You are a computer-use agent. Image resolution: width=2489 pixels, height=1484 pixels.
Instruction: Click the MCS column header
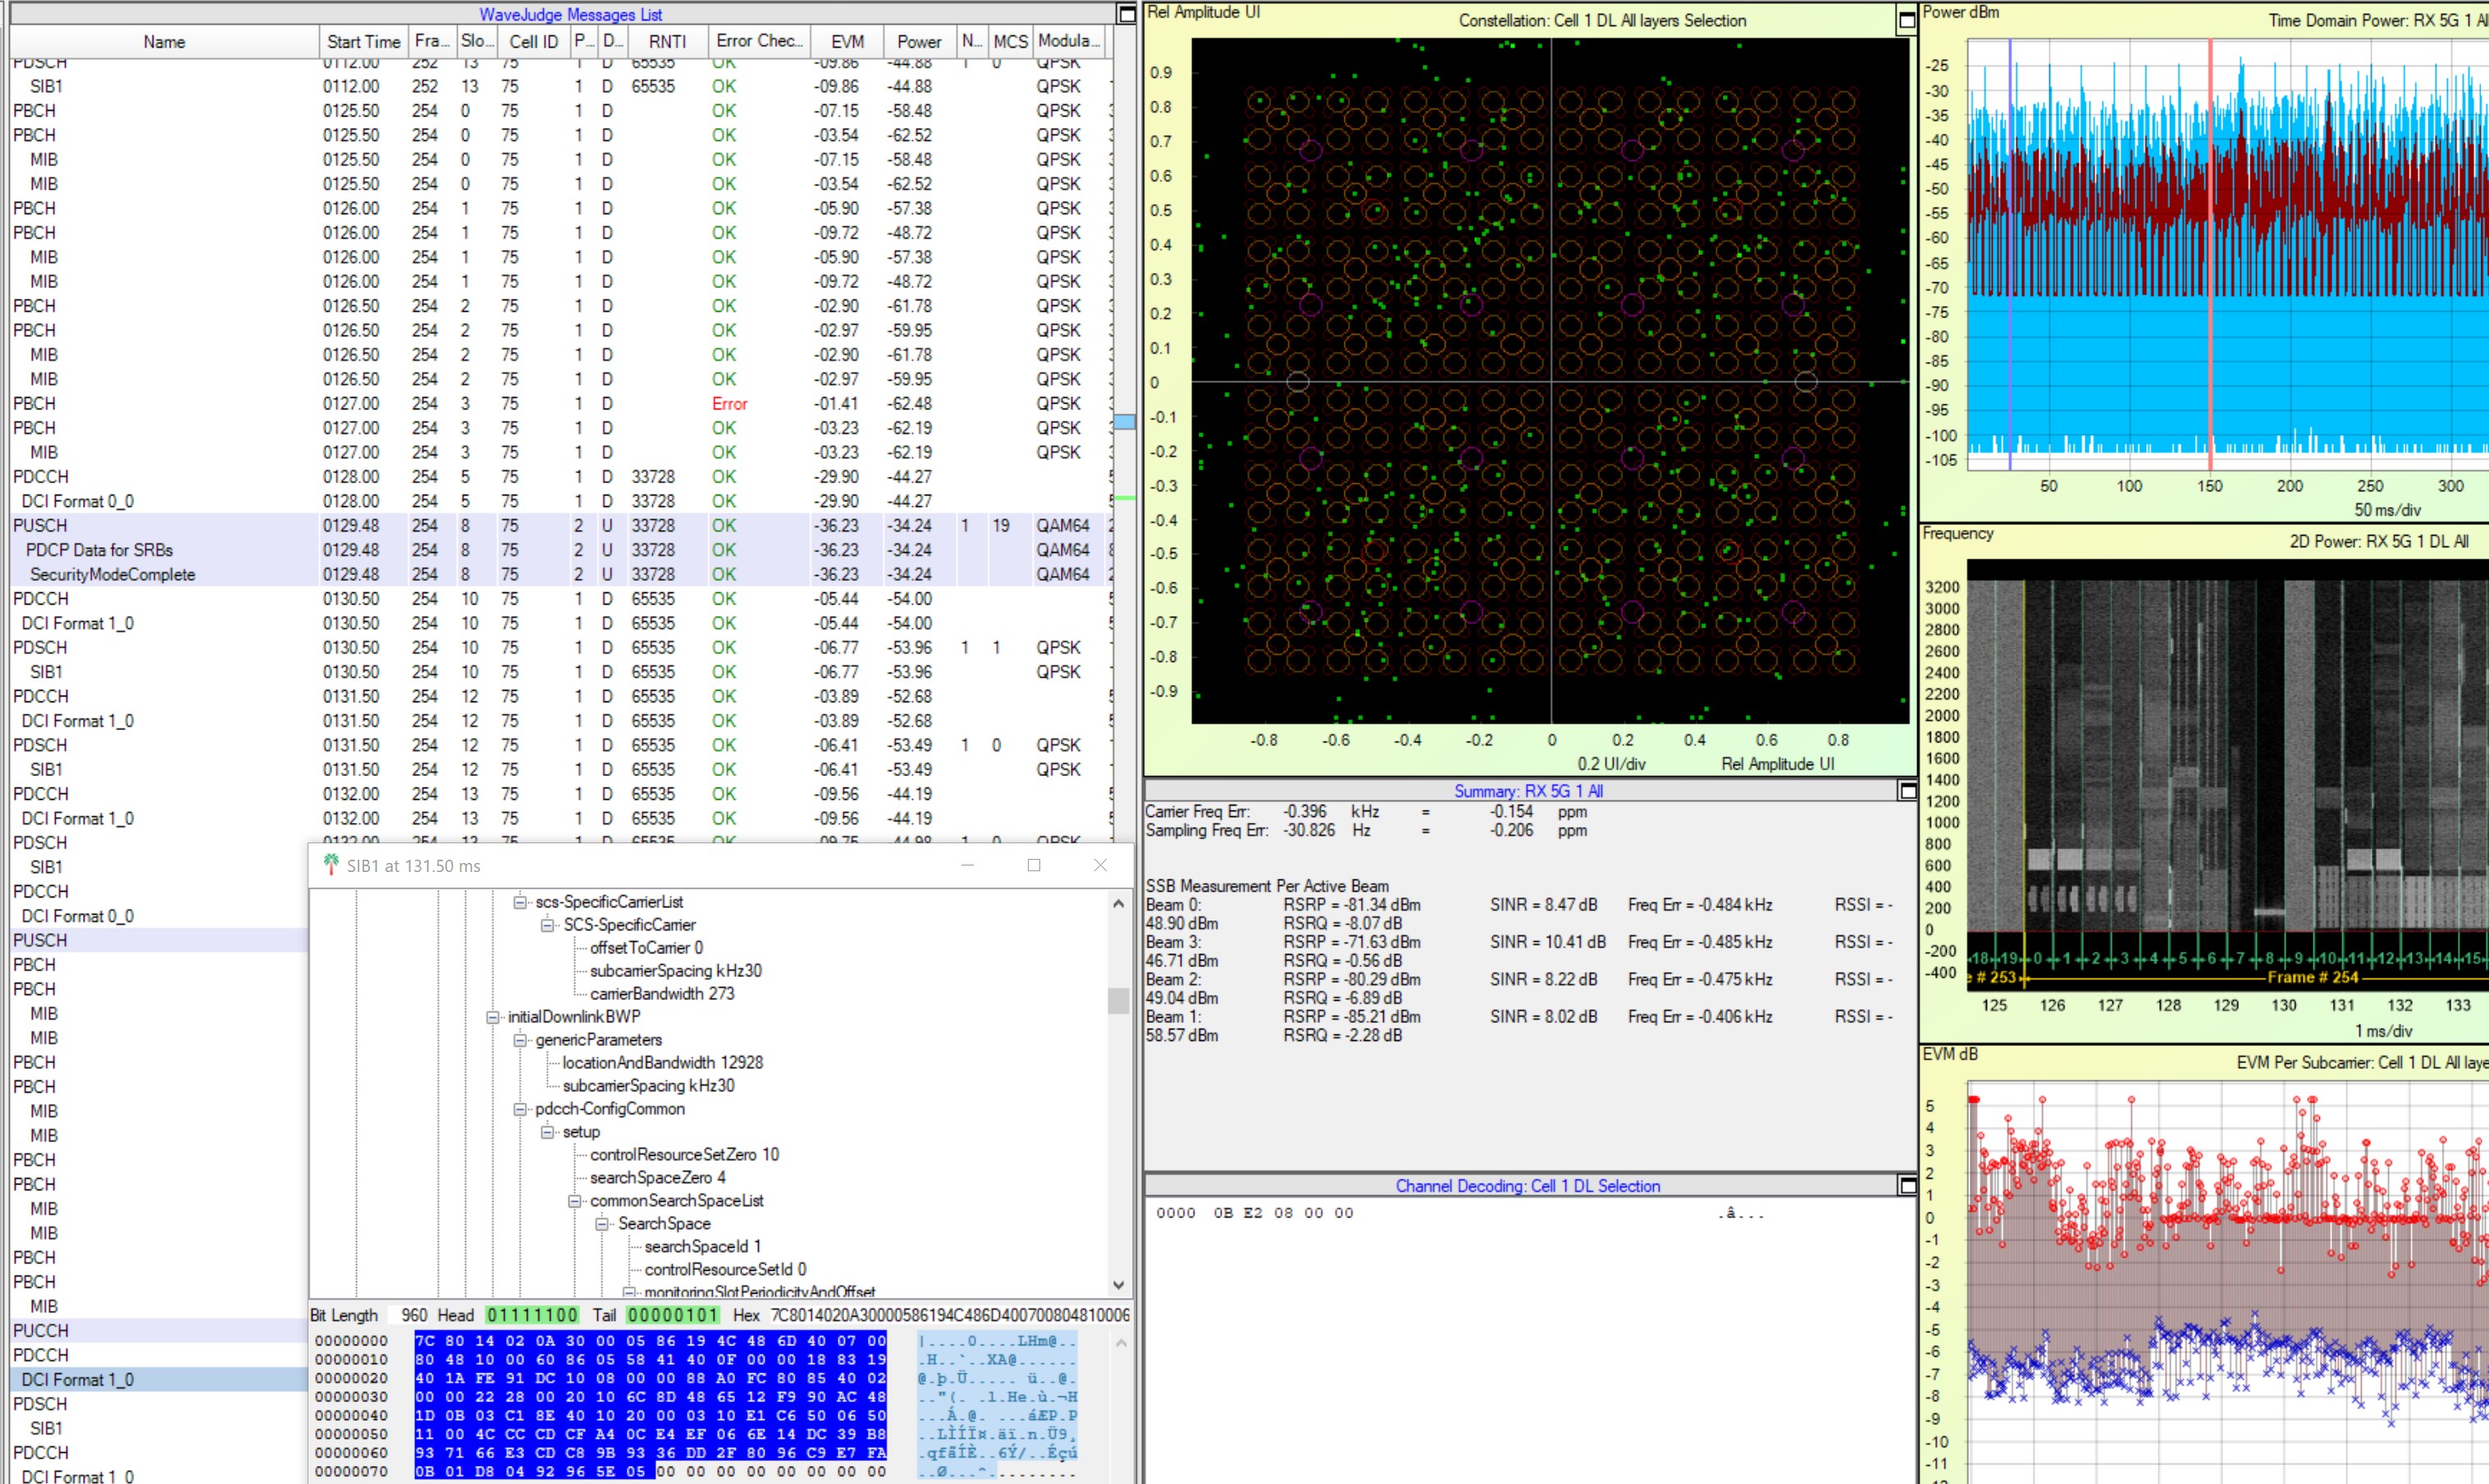[1010, 42]
